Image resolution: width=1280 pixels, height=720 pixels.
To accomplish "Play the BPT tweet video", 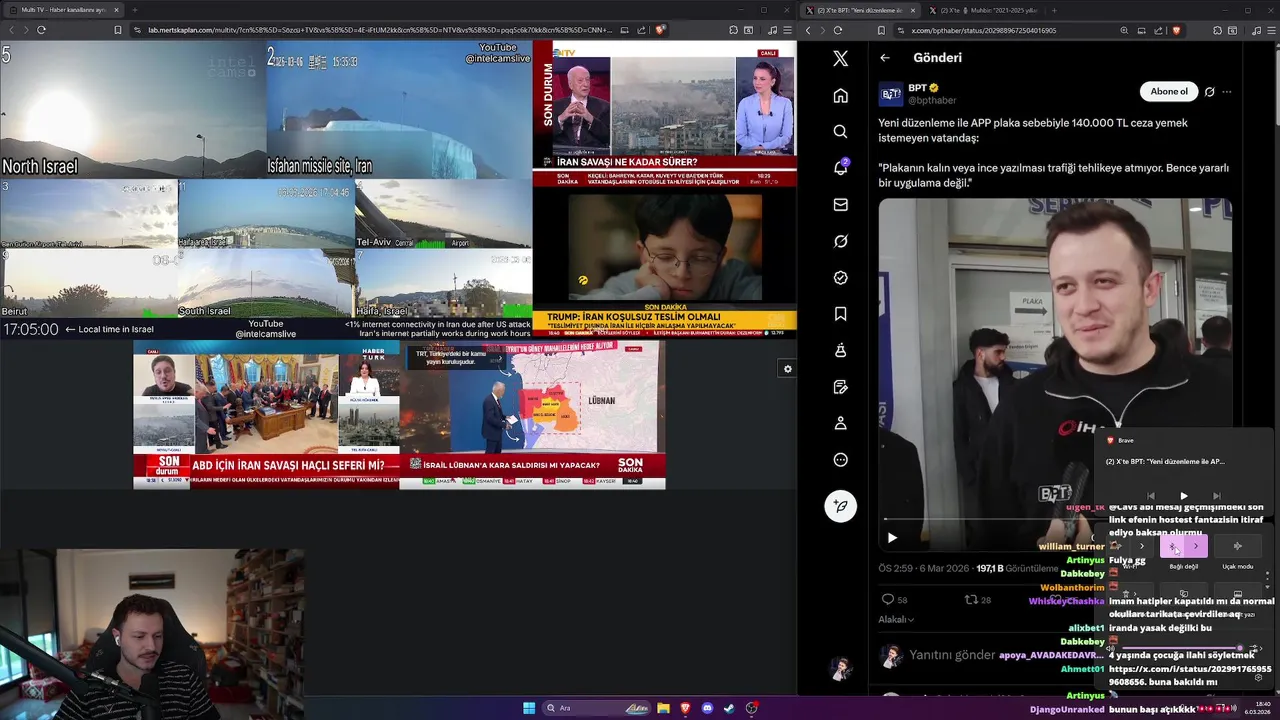I will 892,538.
